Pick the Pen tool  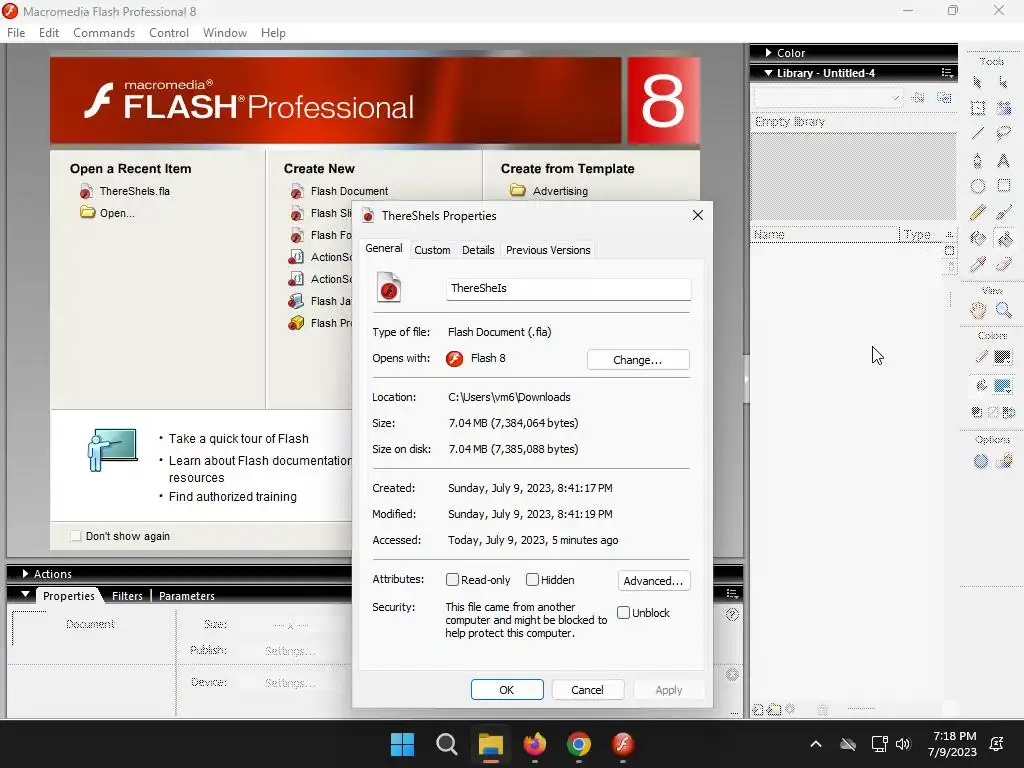(978, 161)
